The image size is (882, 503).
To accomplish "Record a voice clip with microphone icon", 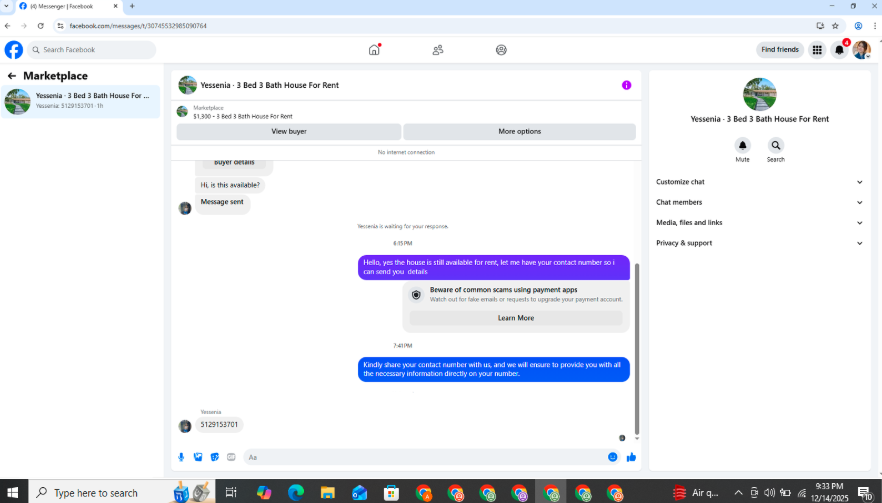I will tap(181, 457).
